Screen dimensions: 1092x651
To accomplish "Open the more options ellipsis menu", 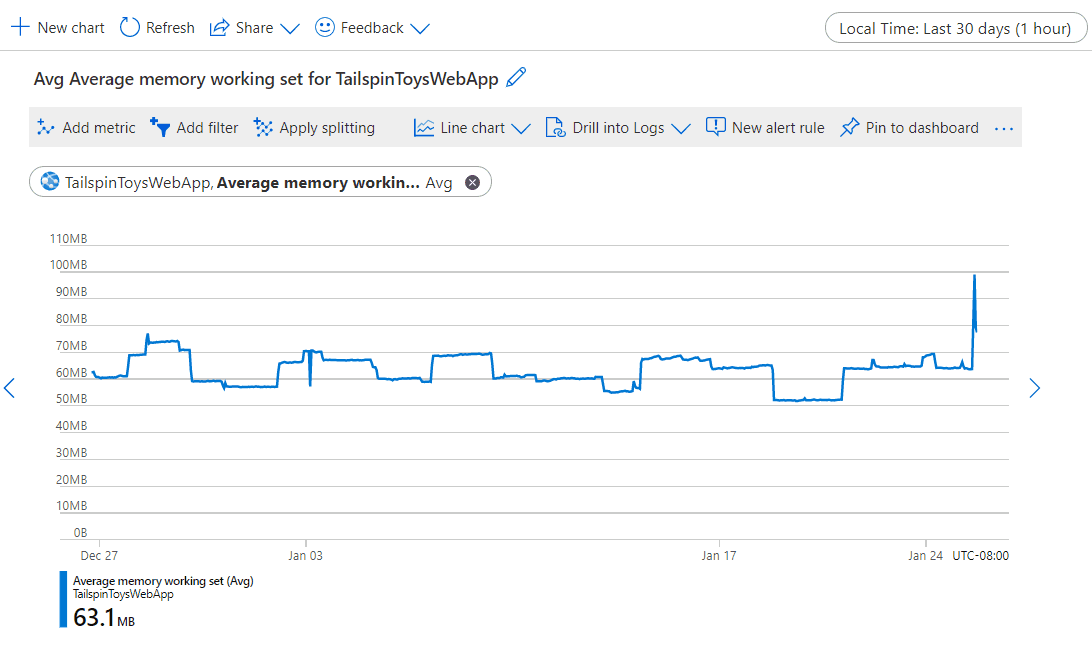I will click(1004, 128).
